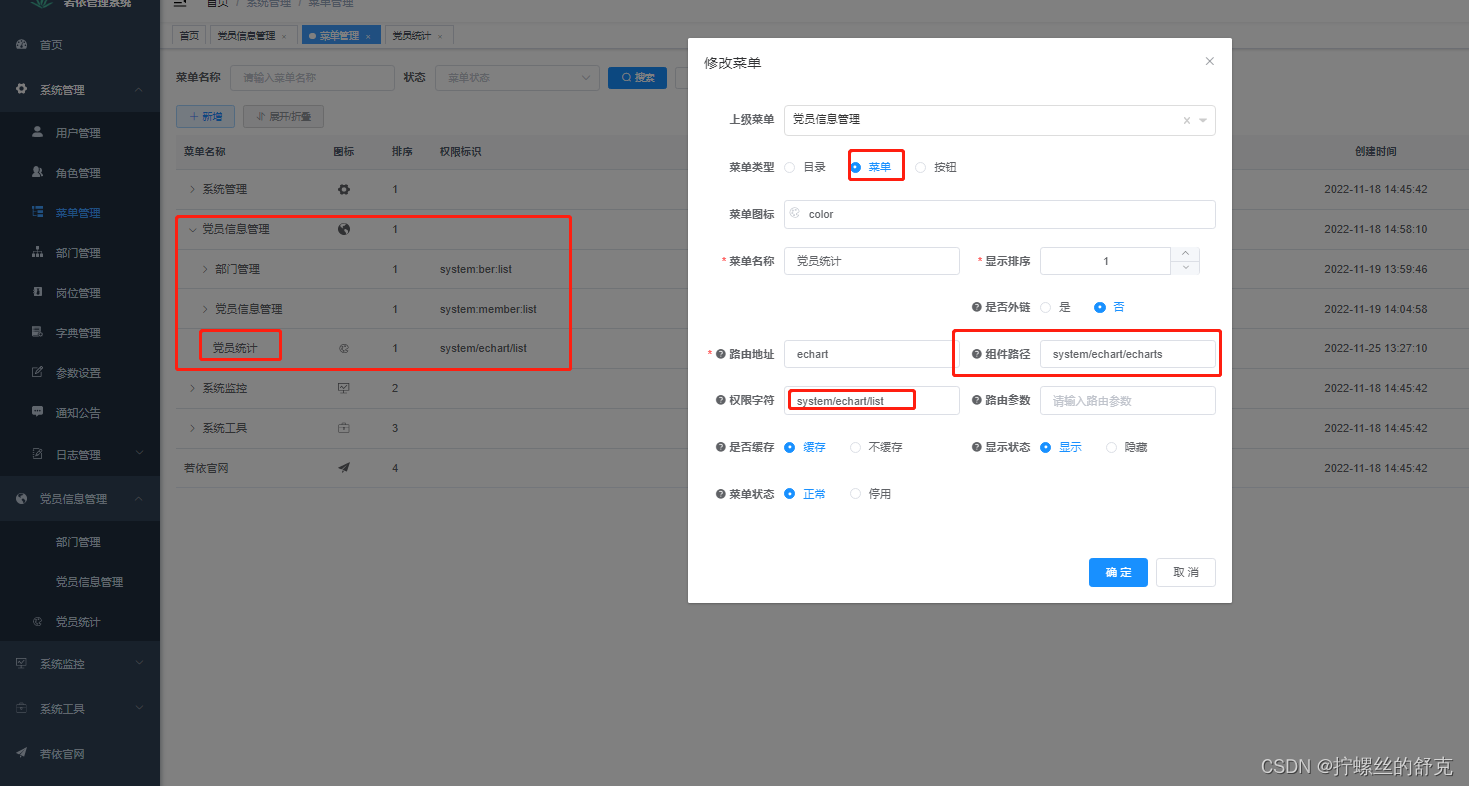
Task: Click help icon next to 菜单状态
Action: pos(721,494)
